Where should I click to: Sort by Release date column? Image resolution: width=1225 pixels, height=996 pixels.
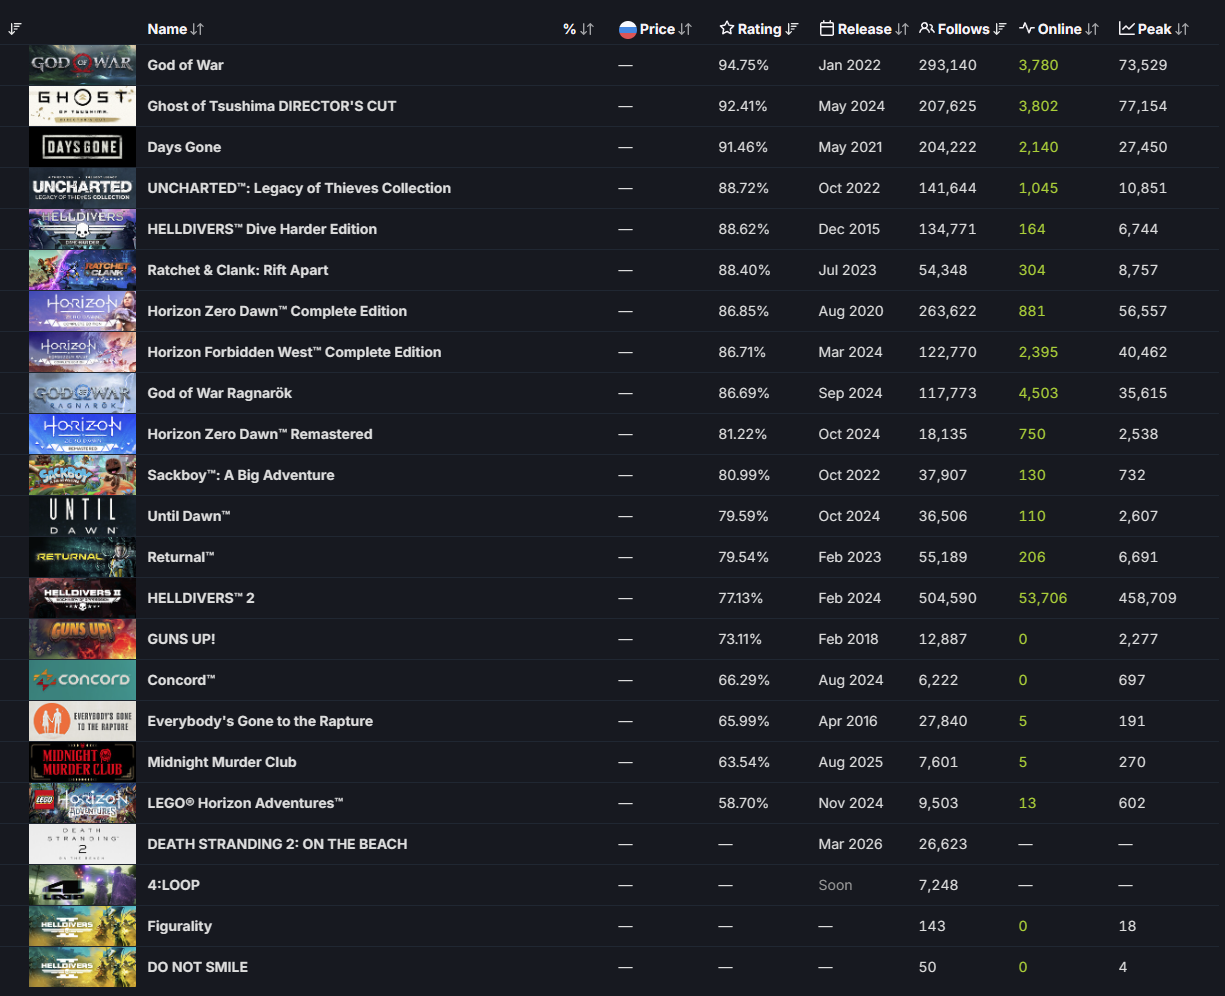pos(864,29)
